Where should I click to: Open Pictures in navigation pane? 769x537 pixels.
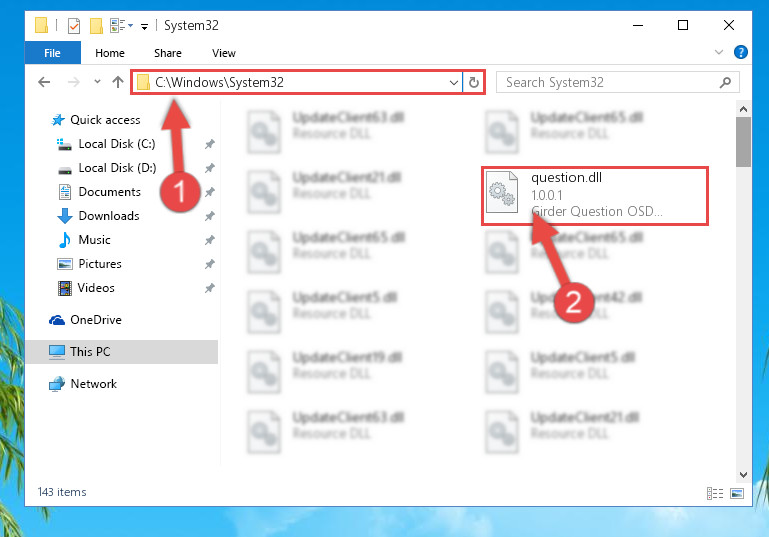[x=100, y=264]
